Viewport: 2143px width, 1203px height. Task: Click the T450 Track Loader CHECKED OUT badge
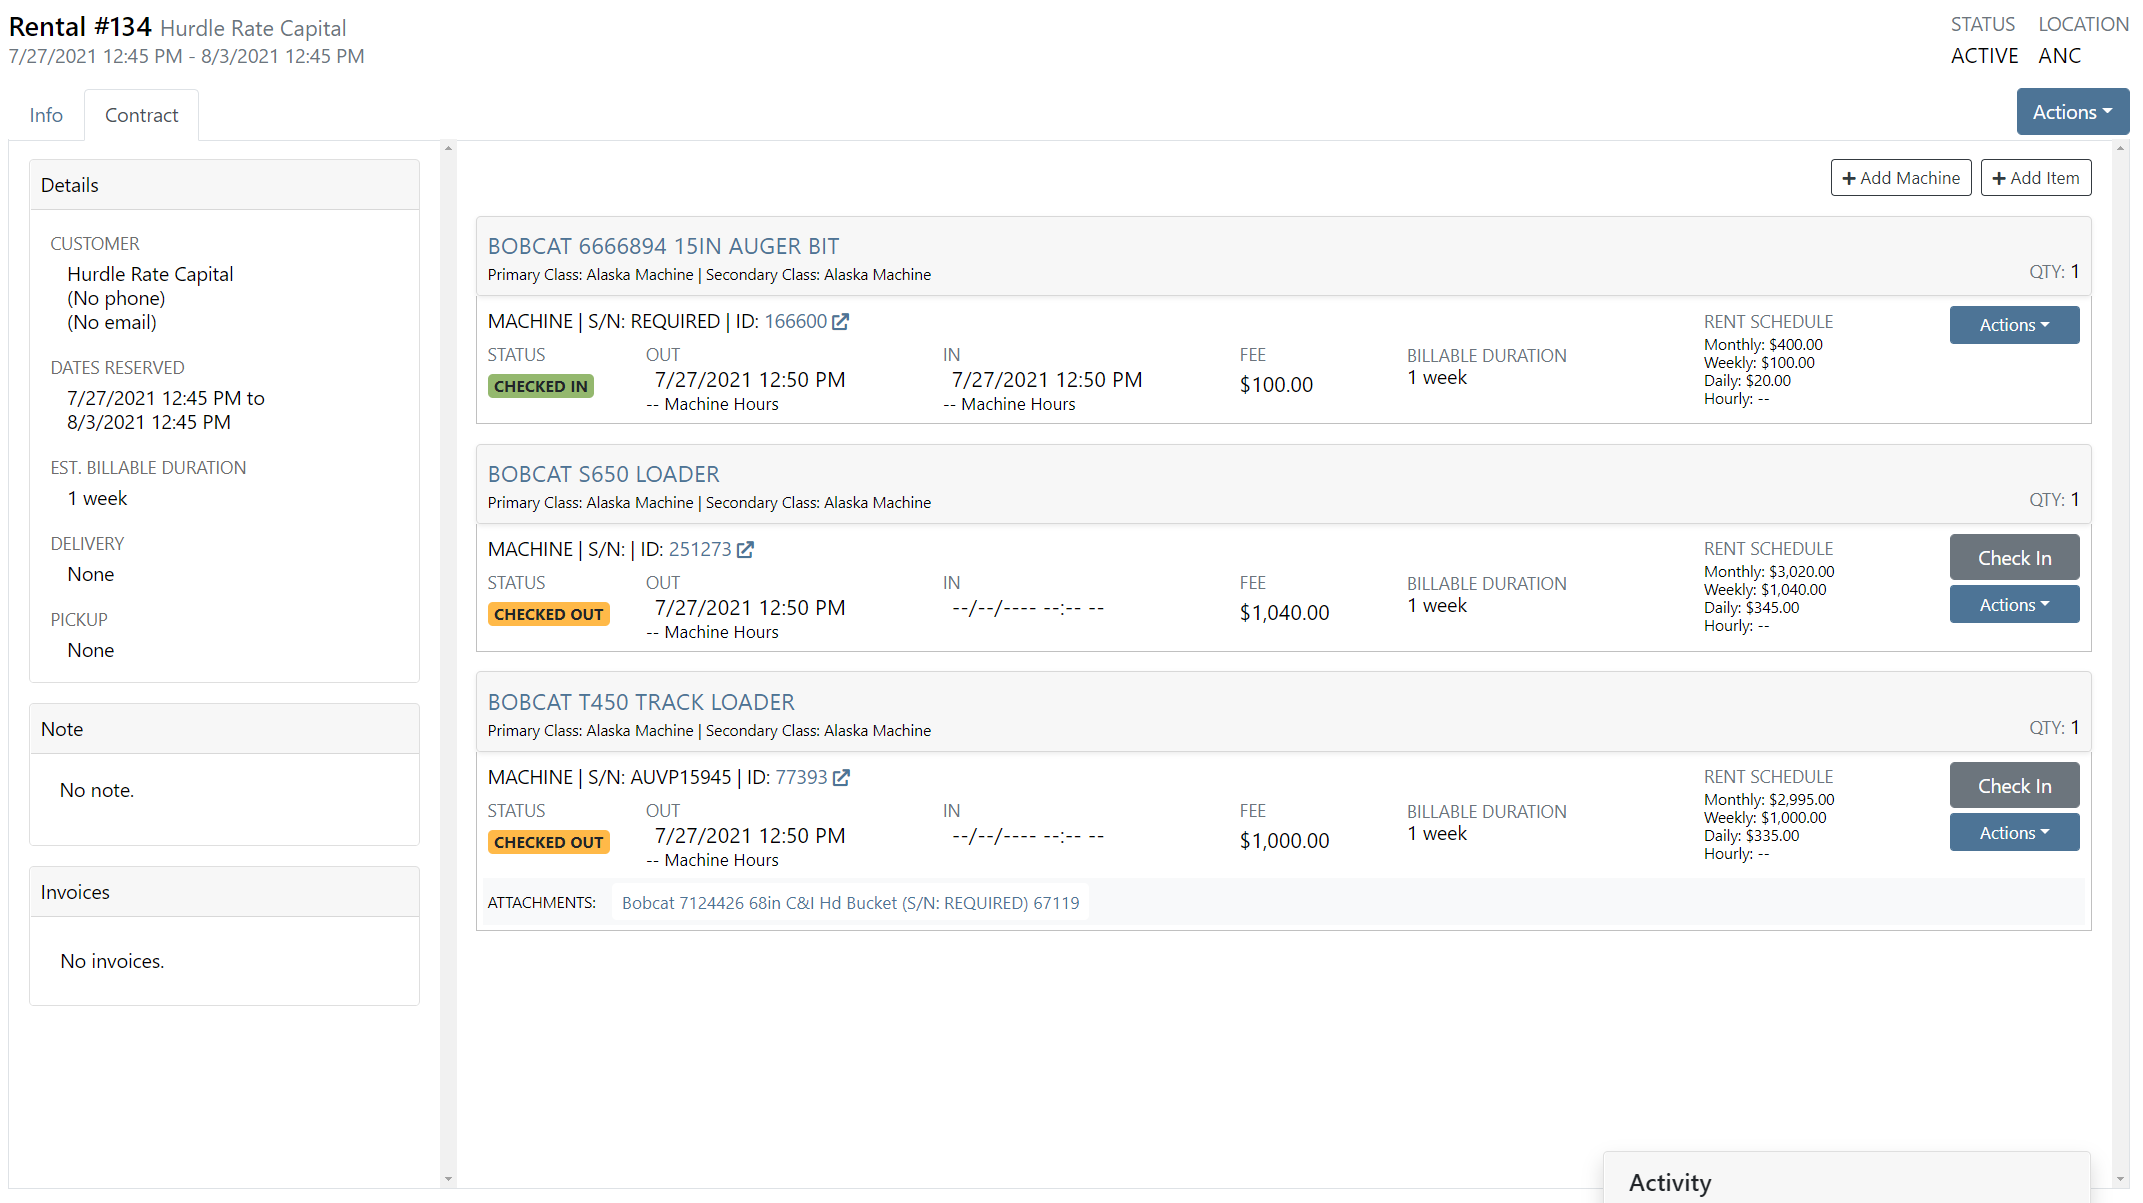549,842
